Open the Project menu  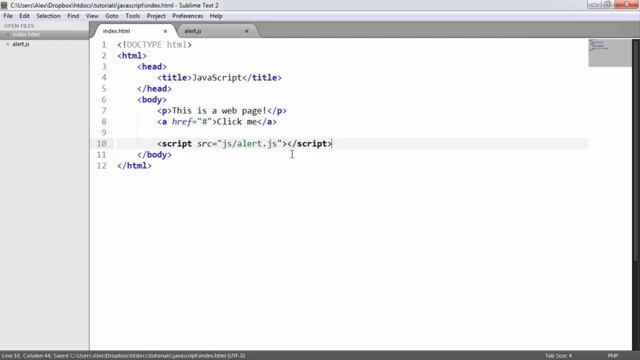click(156, 16)
